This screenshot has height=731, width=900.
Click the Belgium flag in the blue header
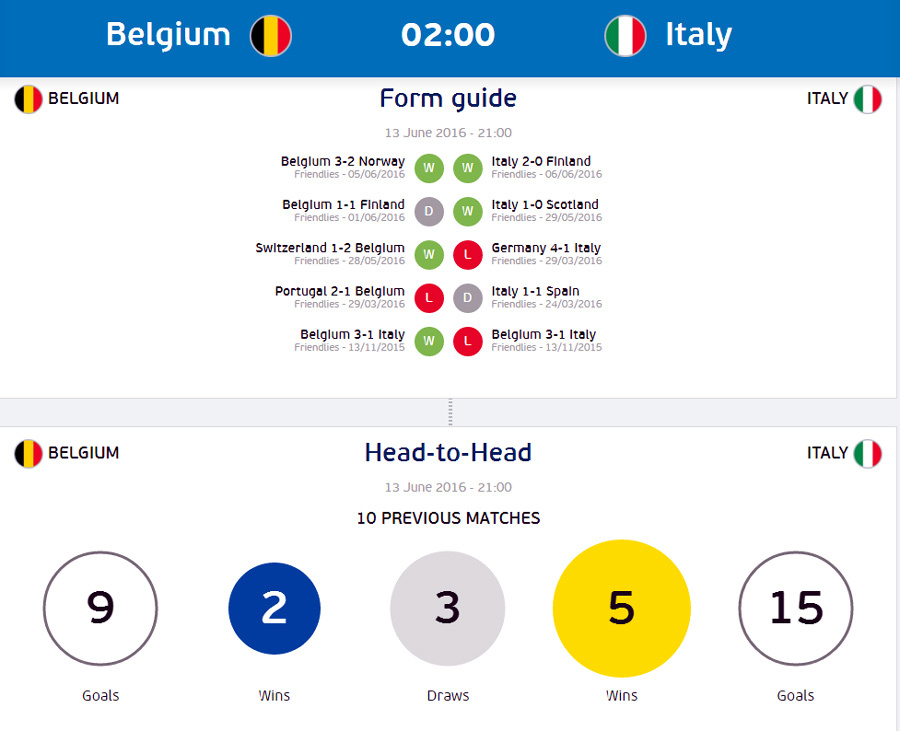pos(270,35)
